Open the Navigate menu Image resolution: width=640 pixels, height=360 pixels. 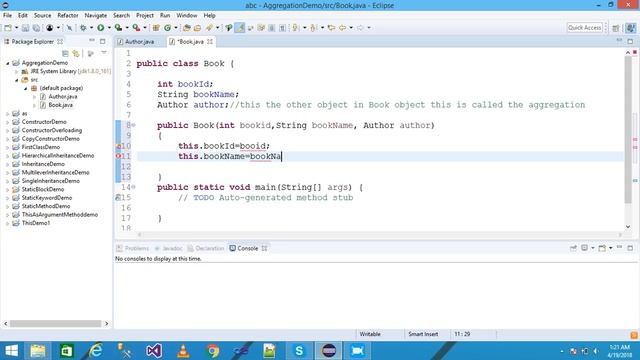96,16
